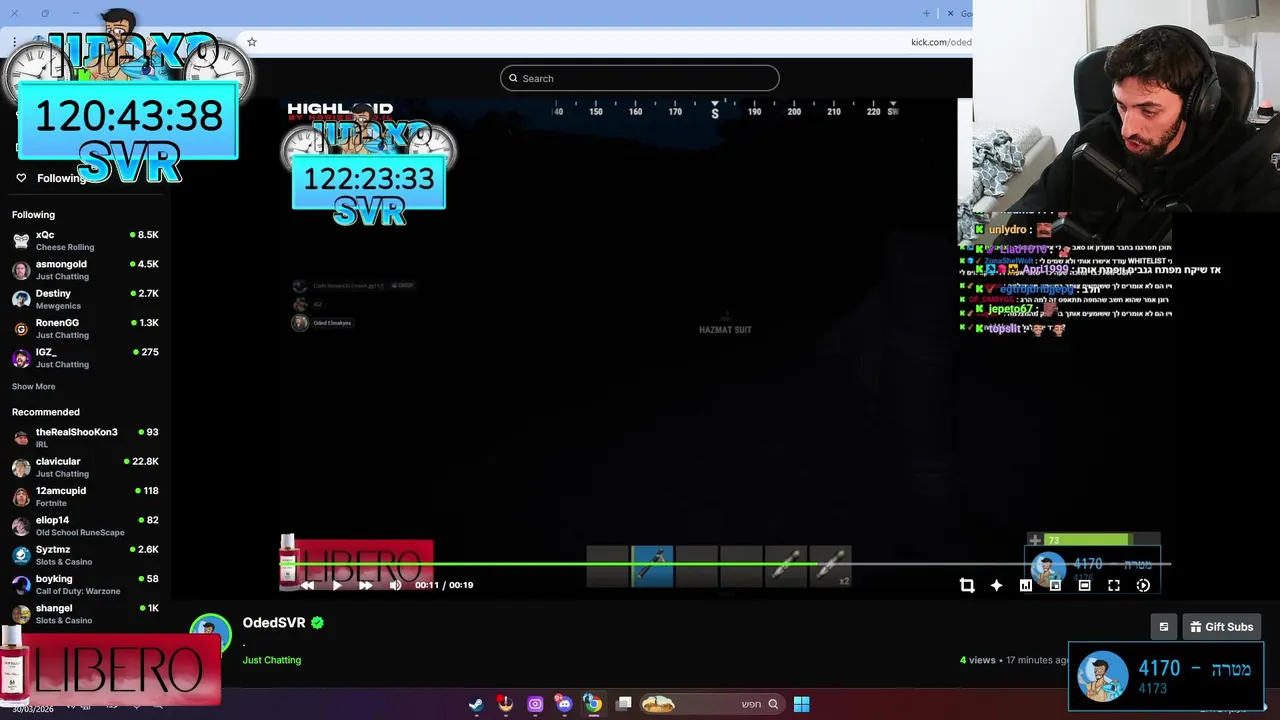Click Destiny's avatar icon
This screenshot has width=1280, height=720.
click(21, 299)
